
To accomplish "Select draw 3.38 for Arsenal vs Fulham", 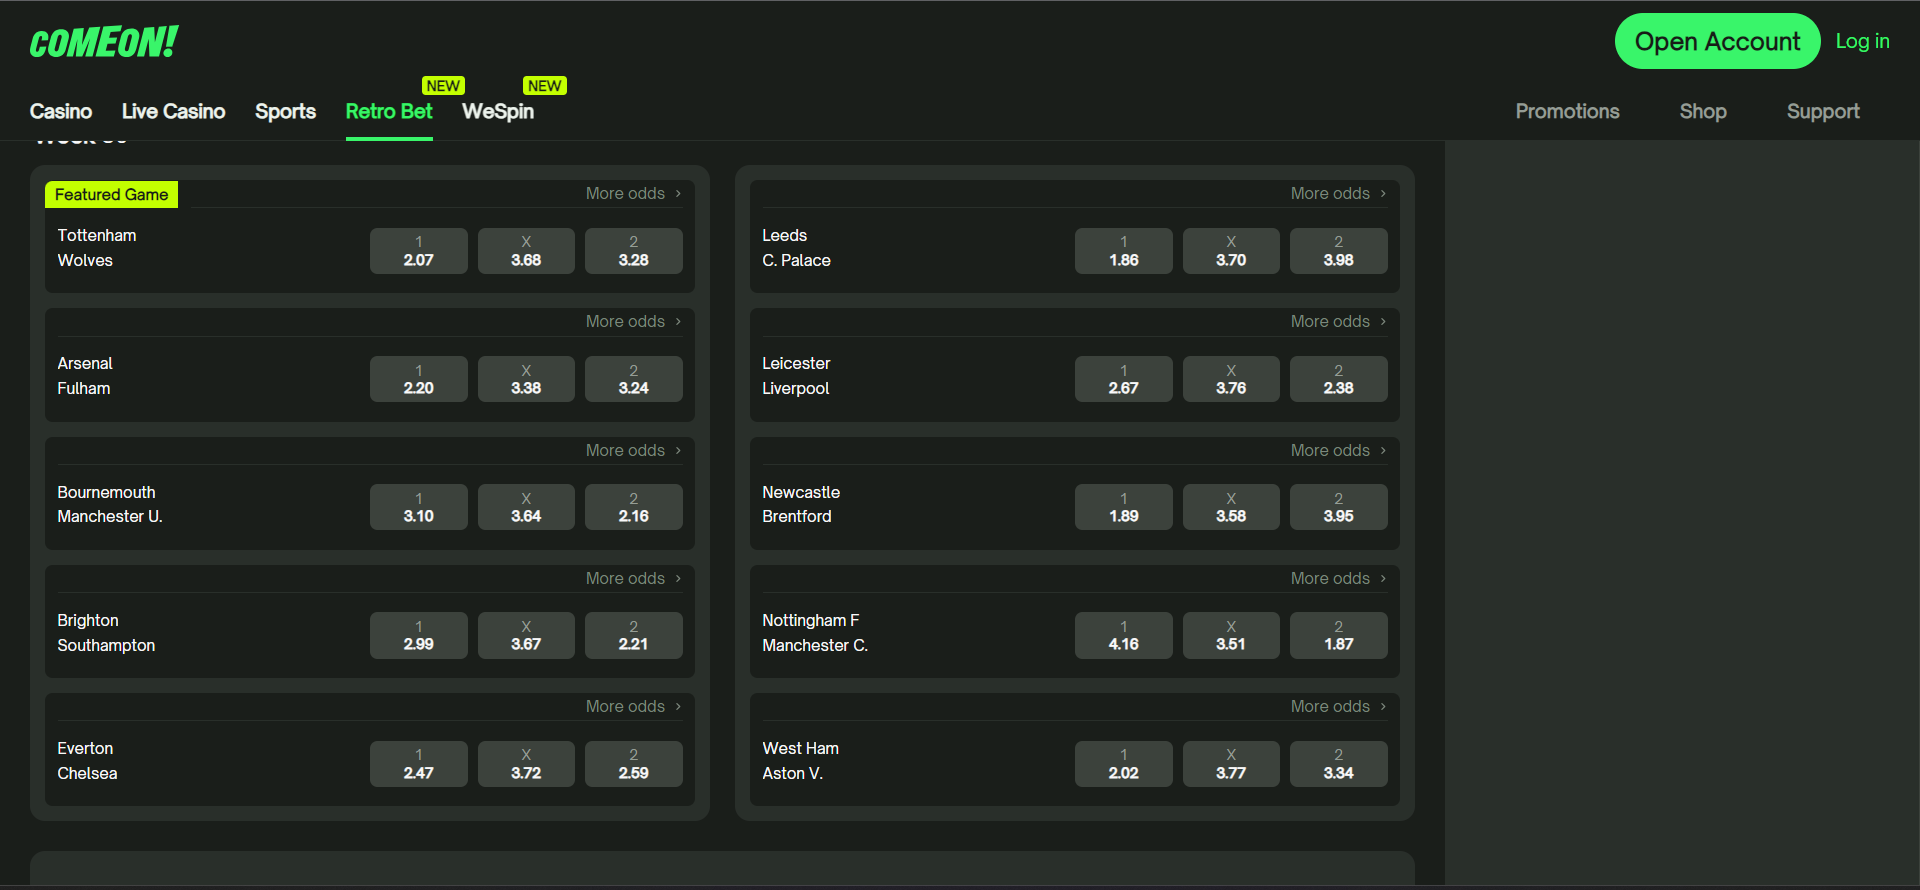I will click(x=526, y=379).
